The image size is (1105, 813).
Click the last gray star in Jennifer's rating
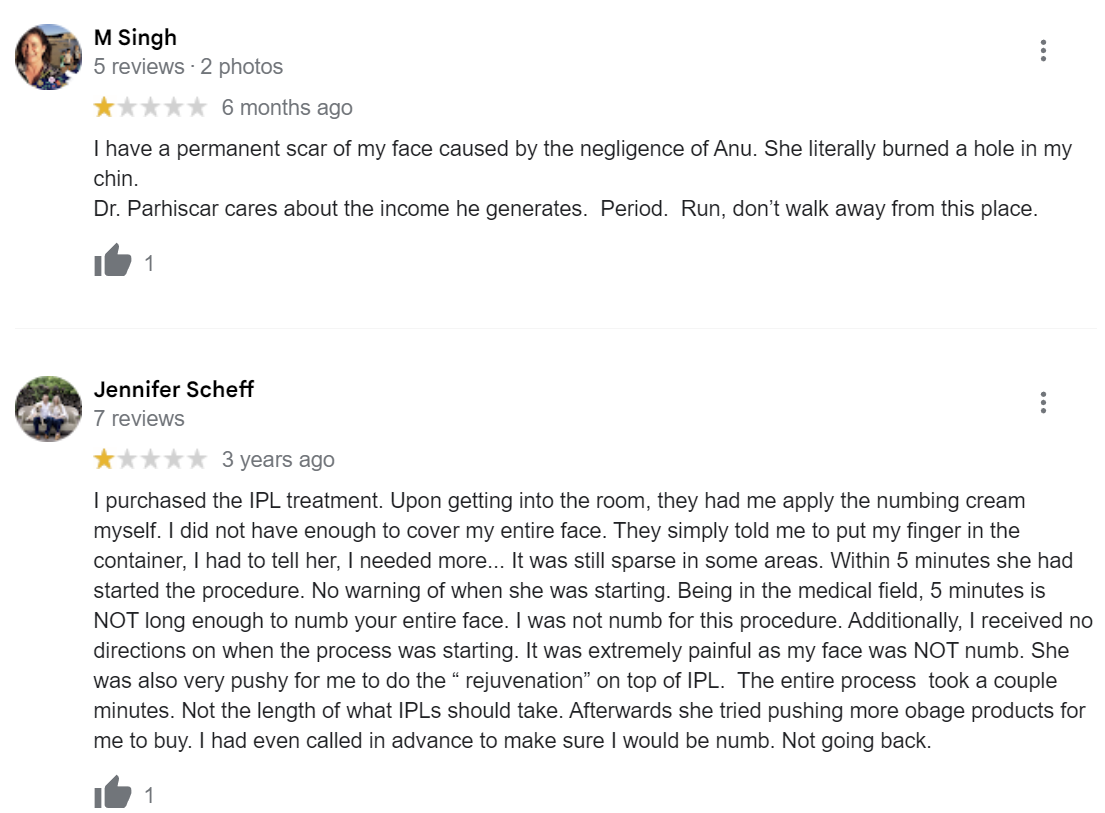(x=196, y=459)
